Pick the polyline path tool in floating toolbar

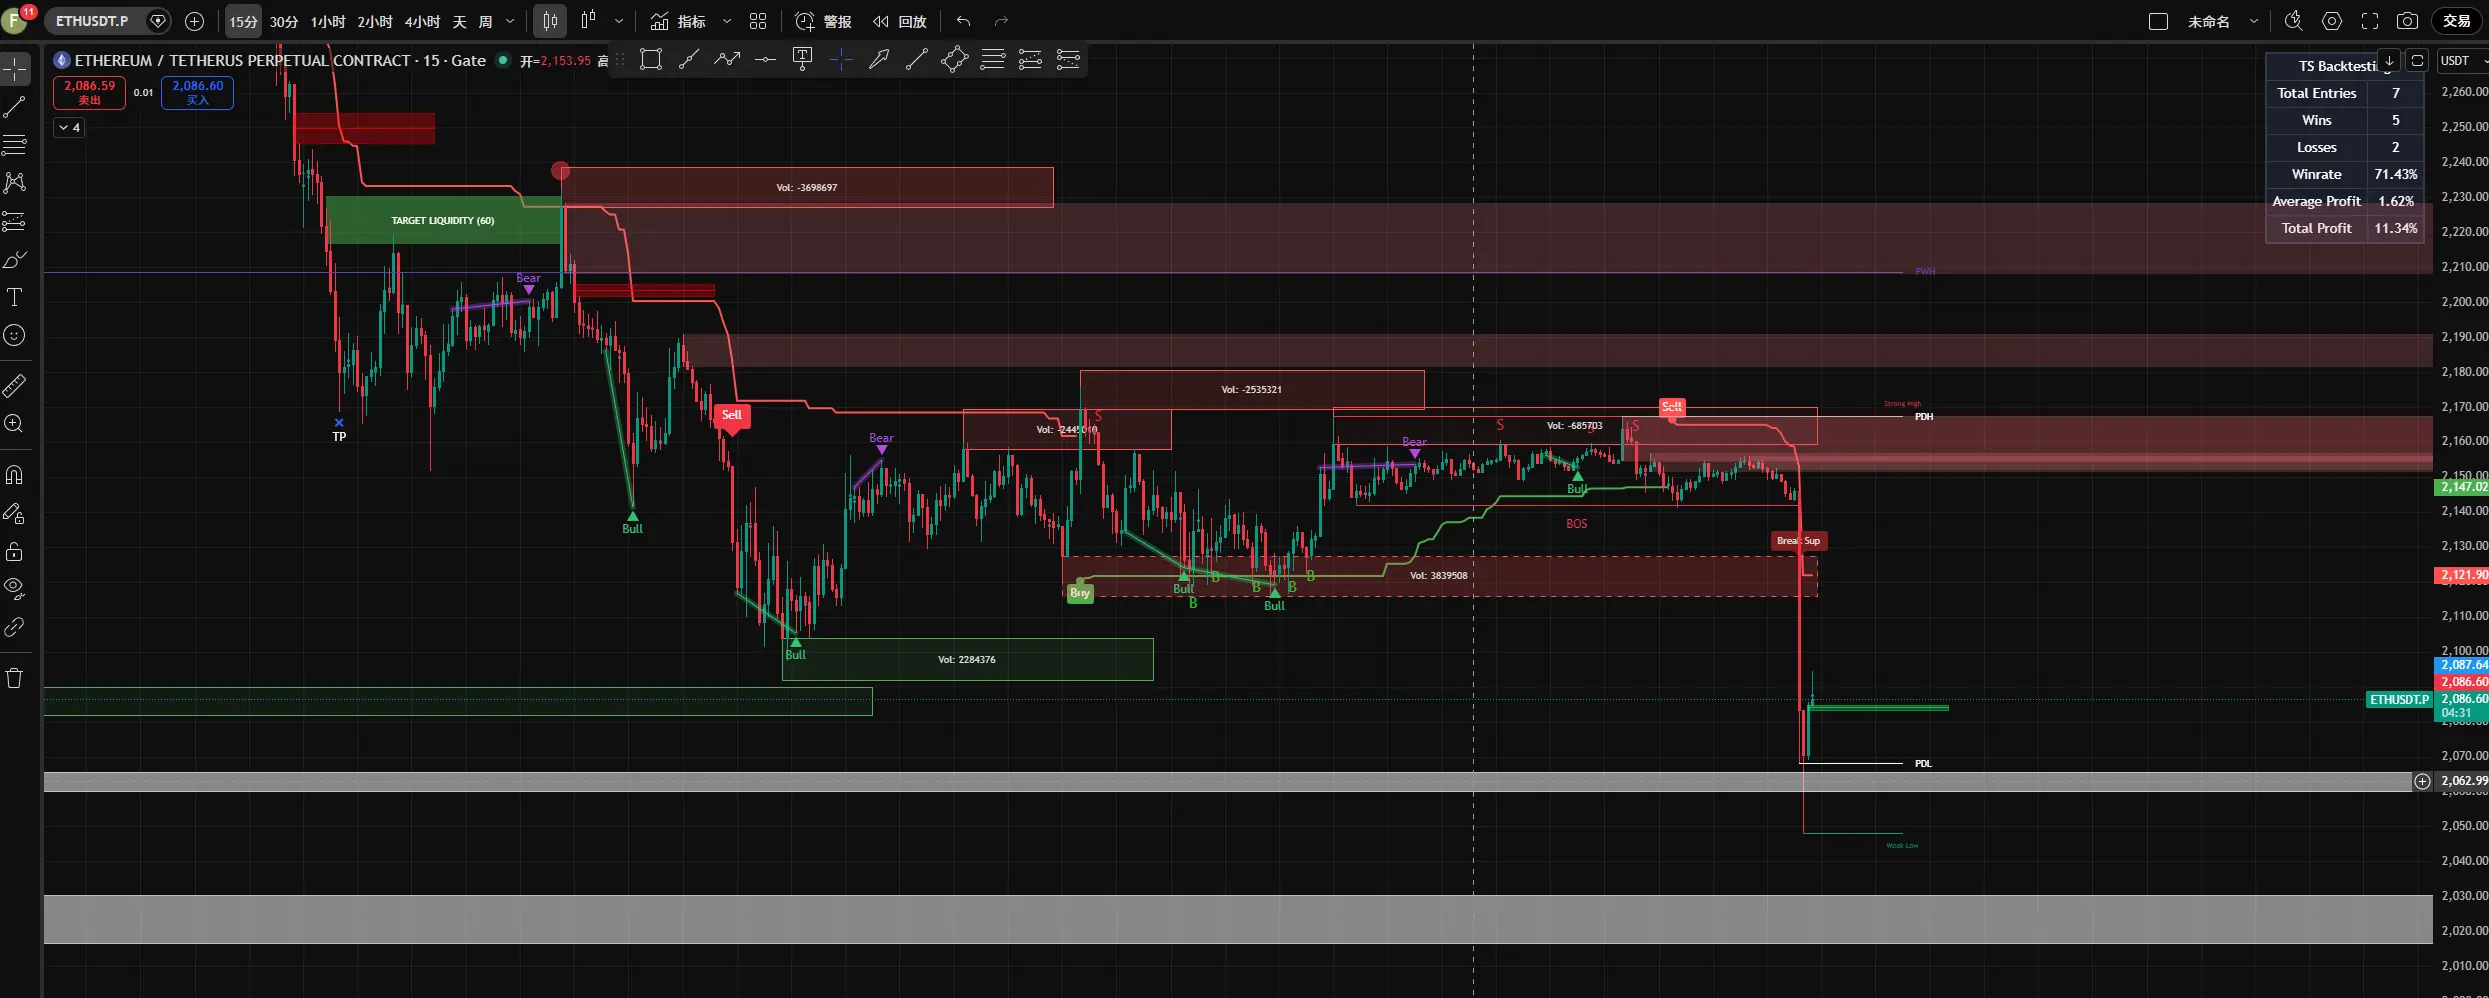[727, 60]
